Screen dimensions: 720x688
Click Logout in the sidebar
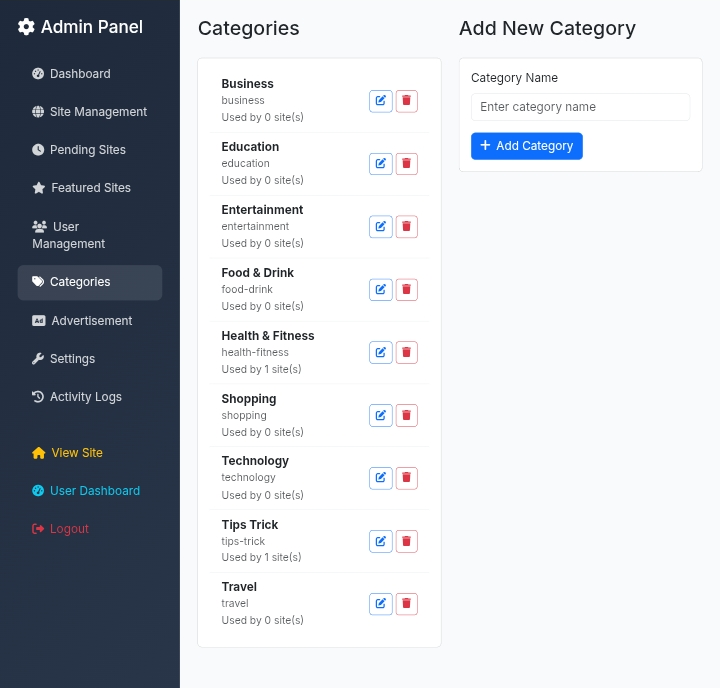point(90,529)
